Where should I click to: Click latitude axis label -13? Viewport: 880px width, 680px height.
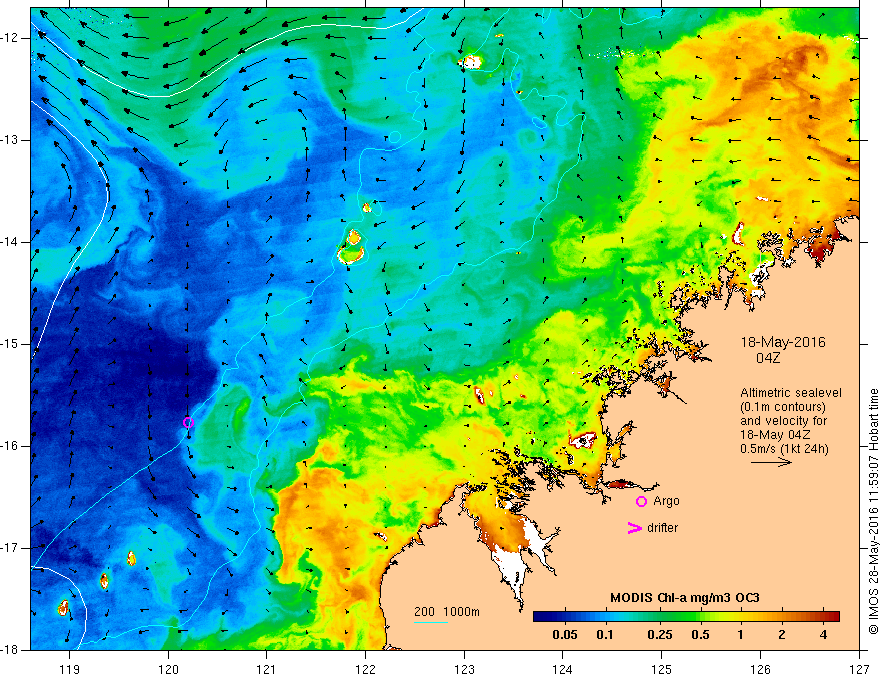pos(10,140)
